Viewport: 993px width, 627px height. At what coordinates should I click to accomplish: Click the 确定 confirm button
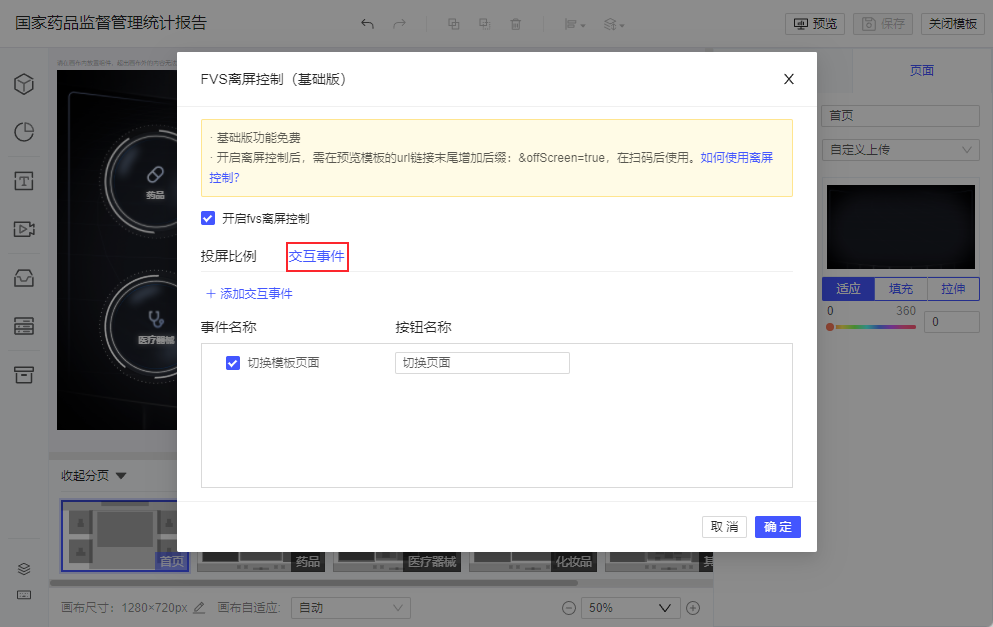[x=778, y=527]
